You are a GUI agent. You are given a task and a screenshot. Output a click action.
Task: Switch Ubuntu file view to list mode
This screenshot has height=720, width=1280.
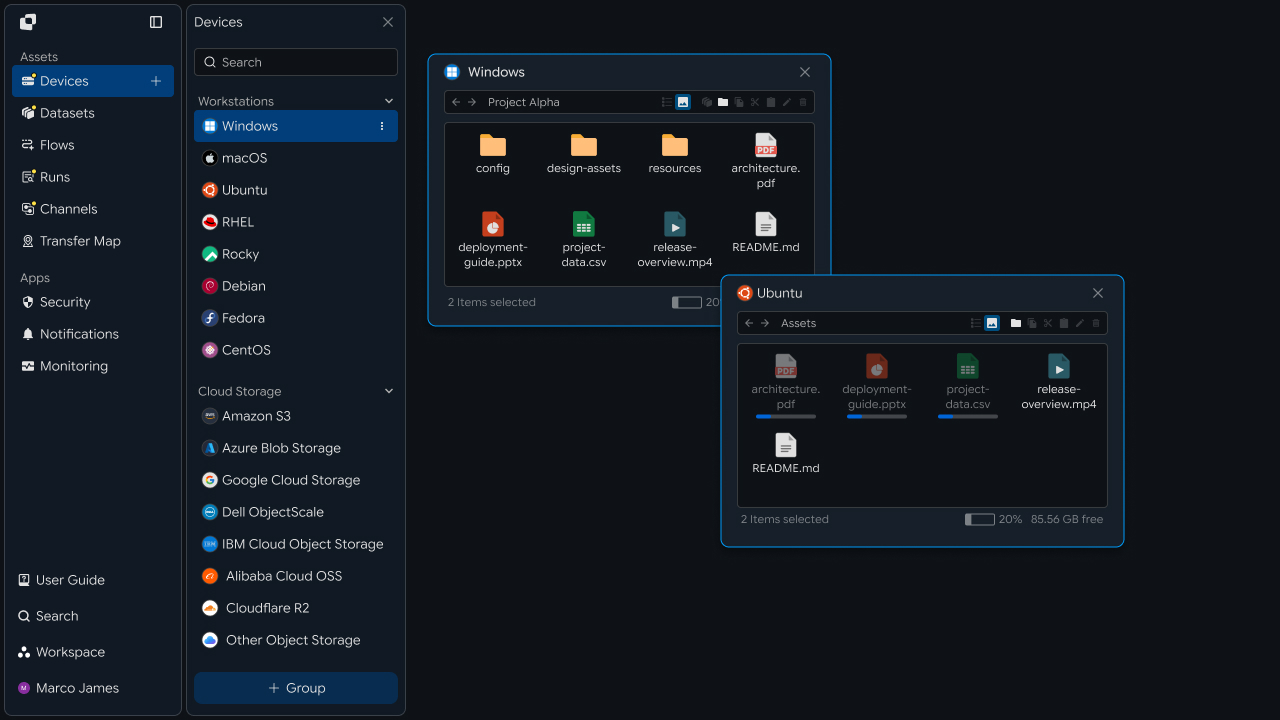(976, 323)
